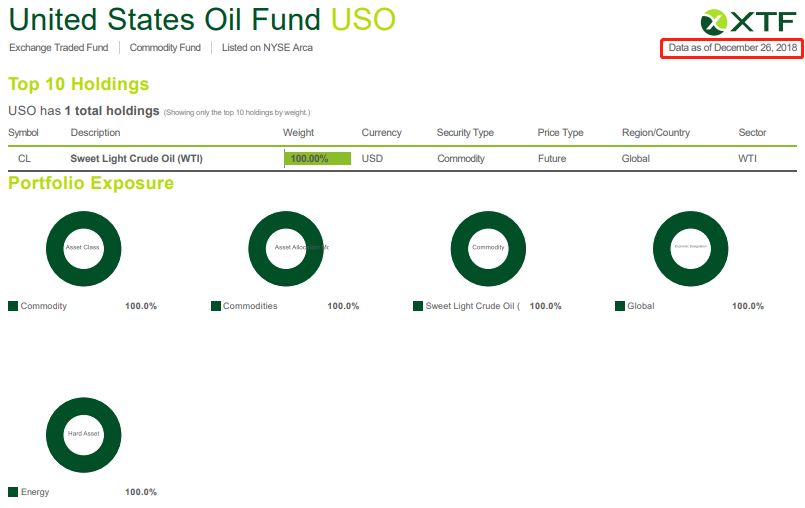Click the 100.00% weight bar

[318, 158]
